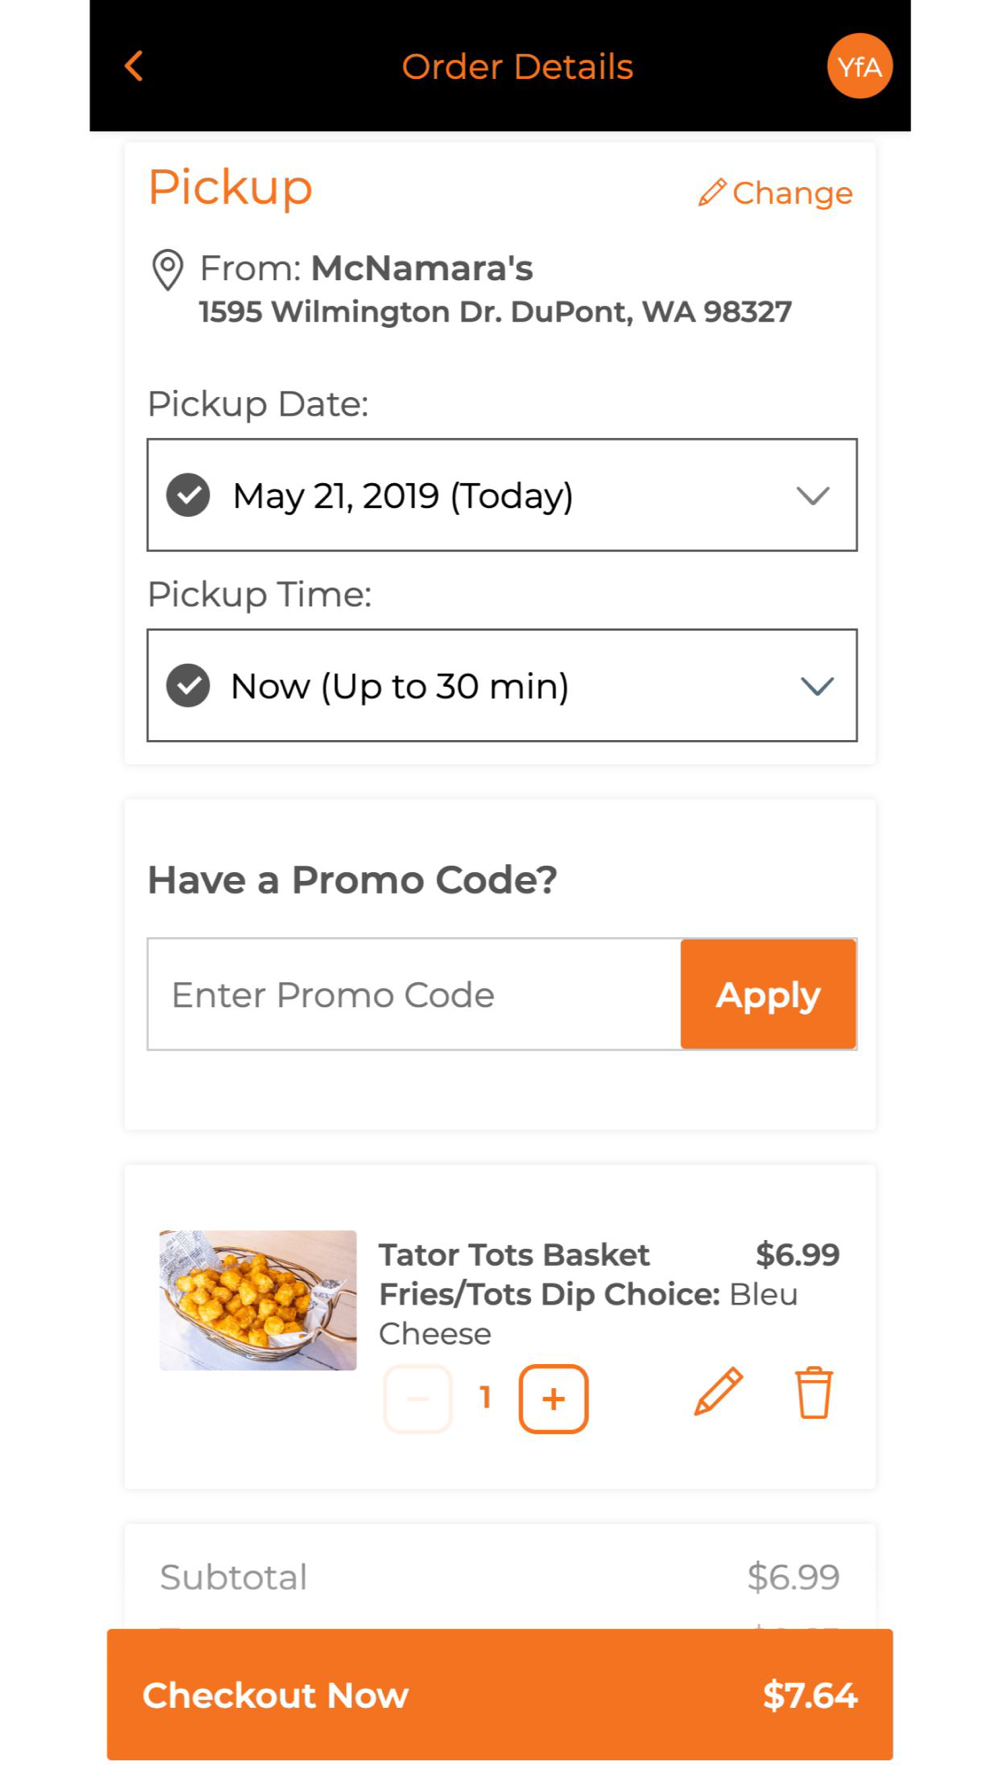Tap the Tator Tots Basket photo
Screen dimensions: 1000x1778
click(x=258, y=1299)
